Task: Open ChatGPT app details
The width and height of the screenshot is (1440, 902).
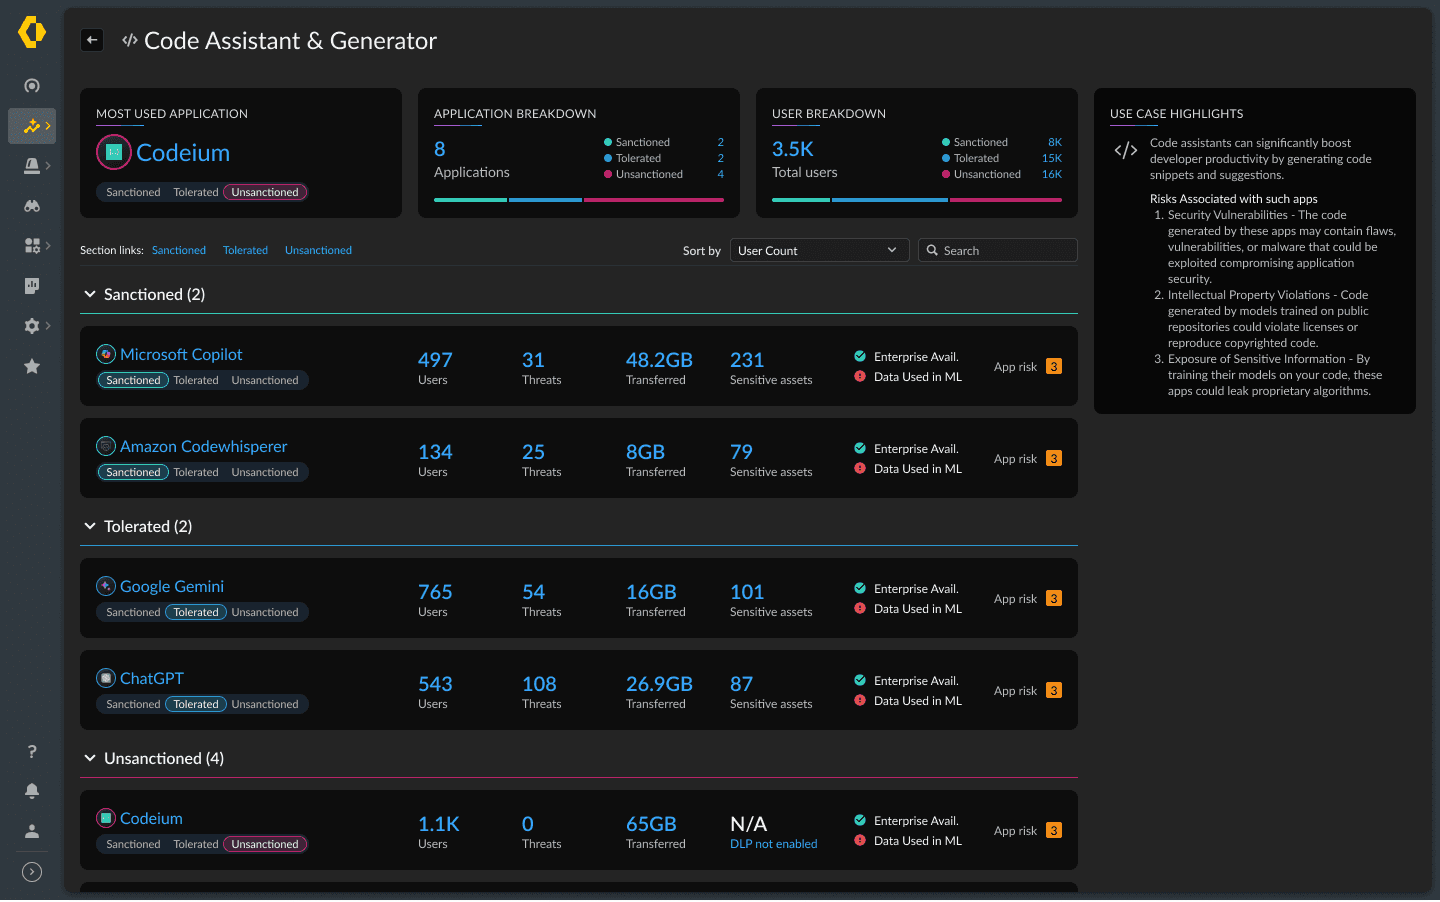Action: 152,678
